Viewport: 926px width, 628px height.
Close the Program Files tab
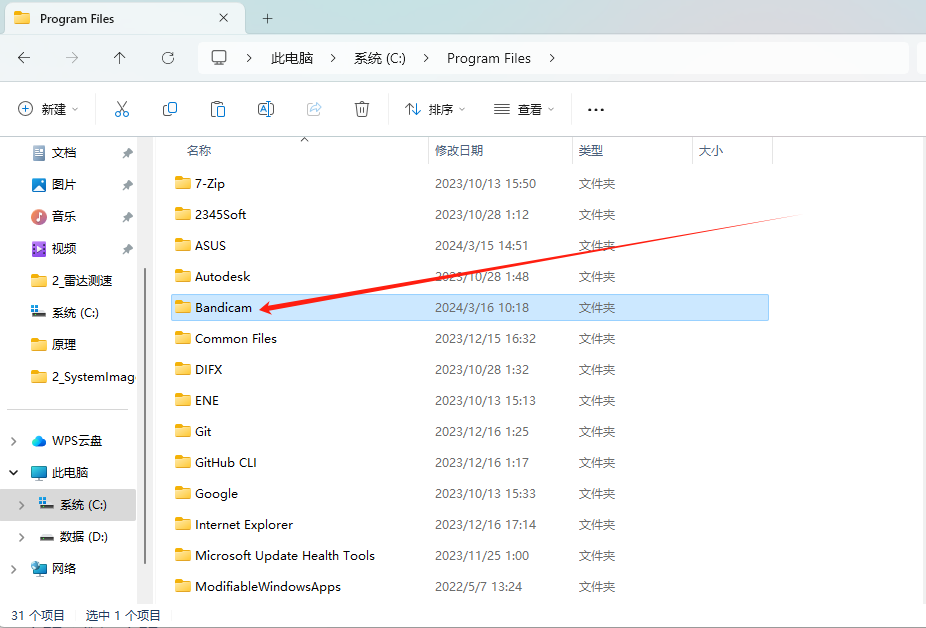point(223,18)
